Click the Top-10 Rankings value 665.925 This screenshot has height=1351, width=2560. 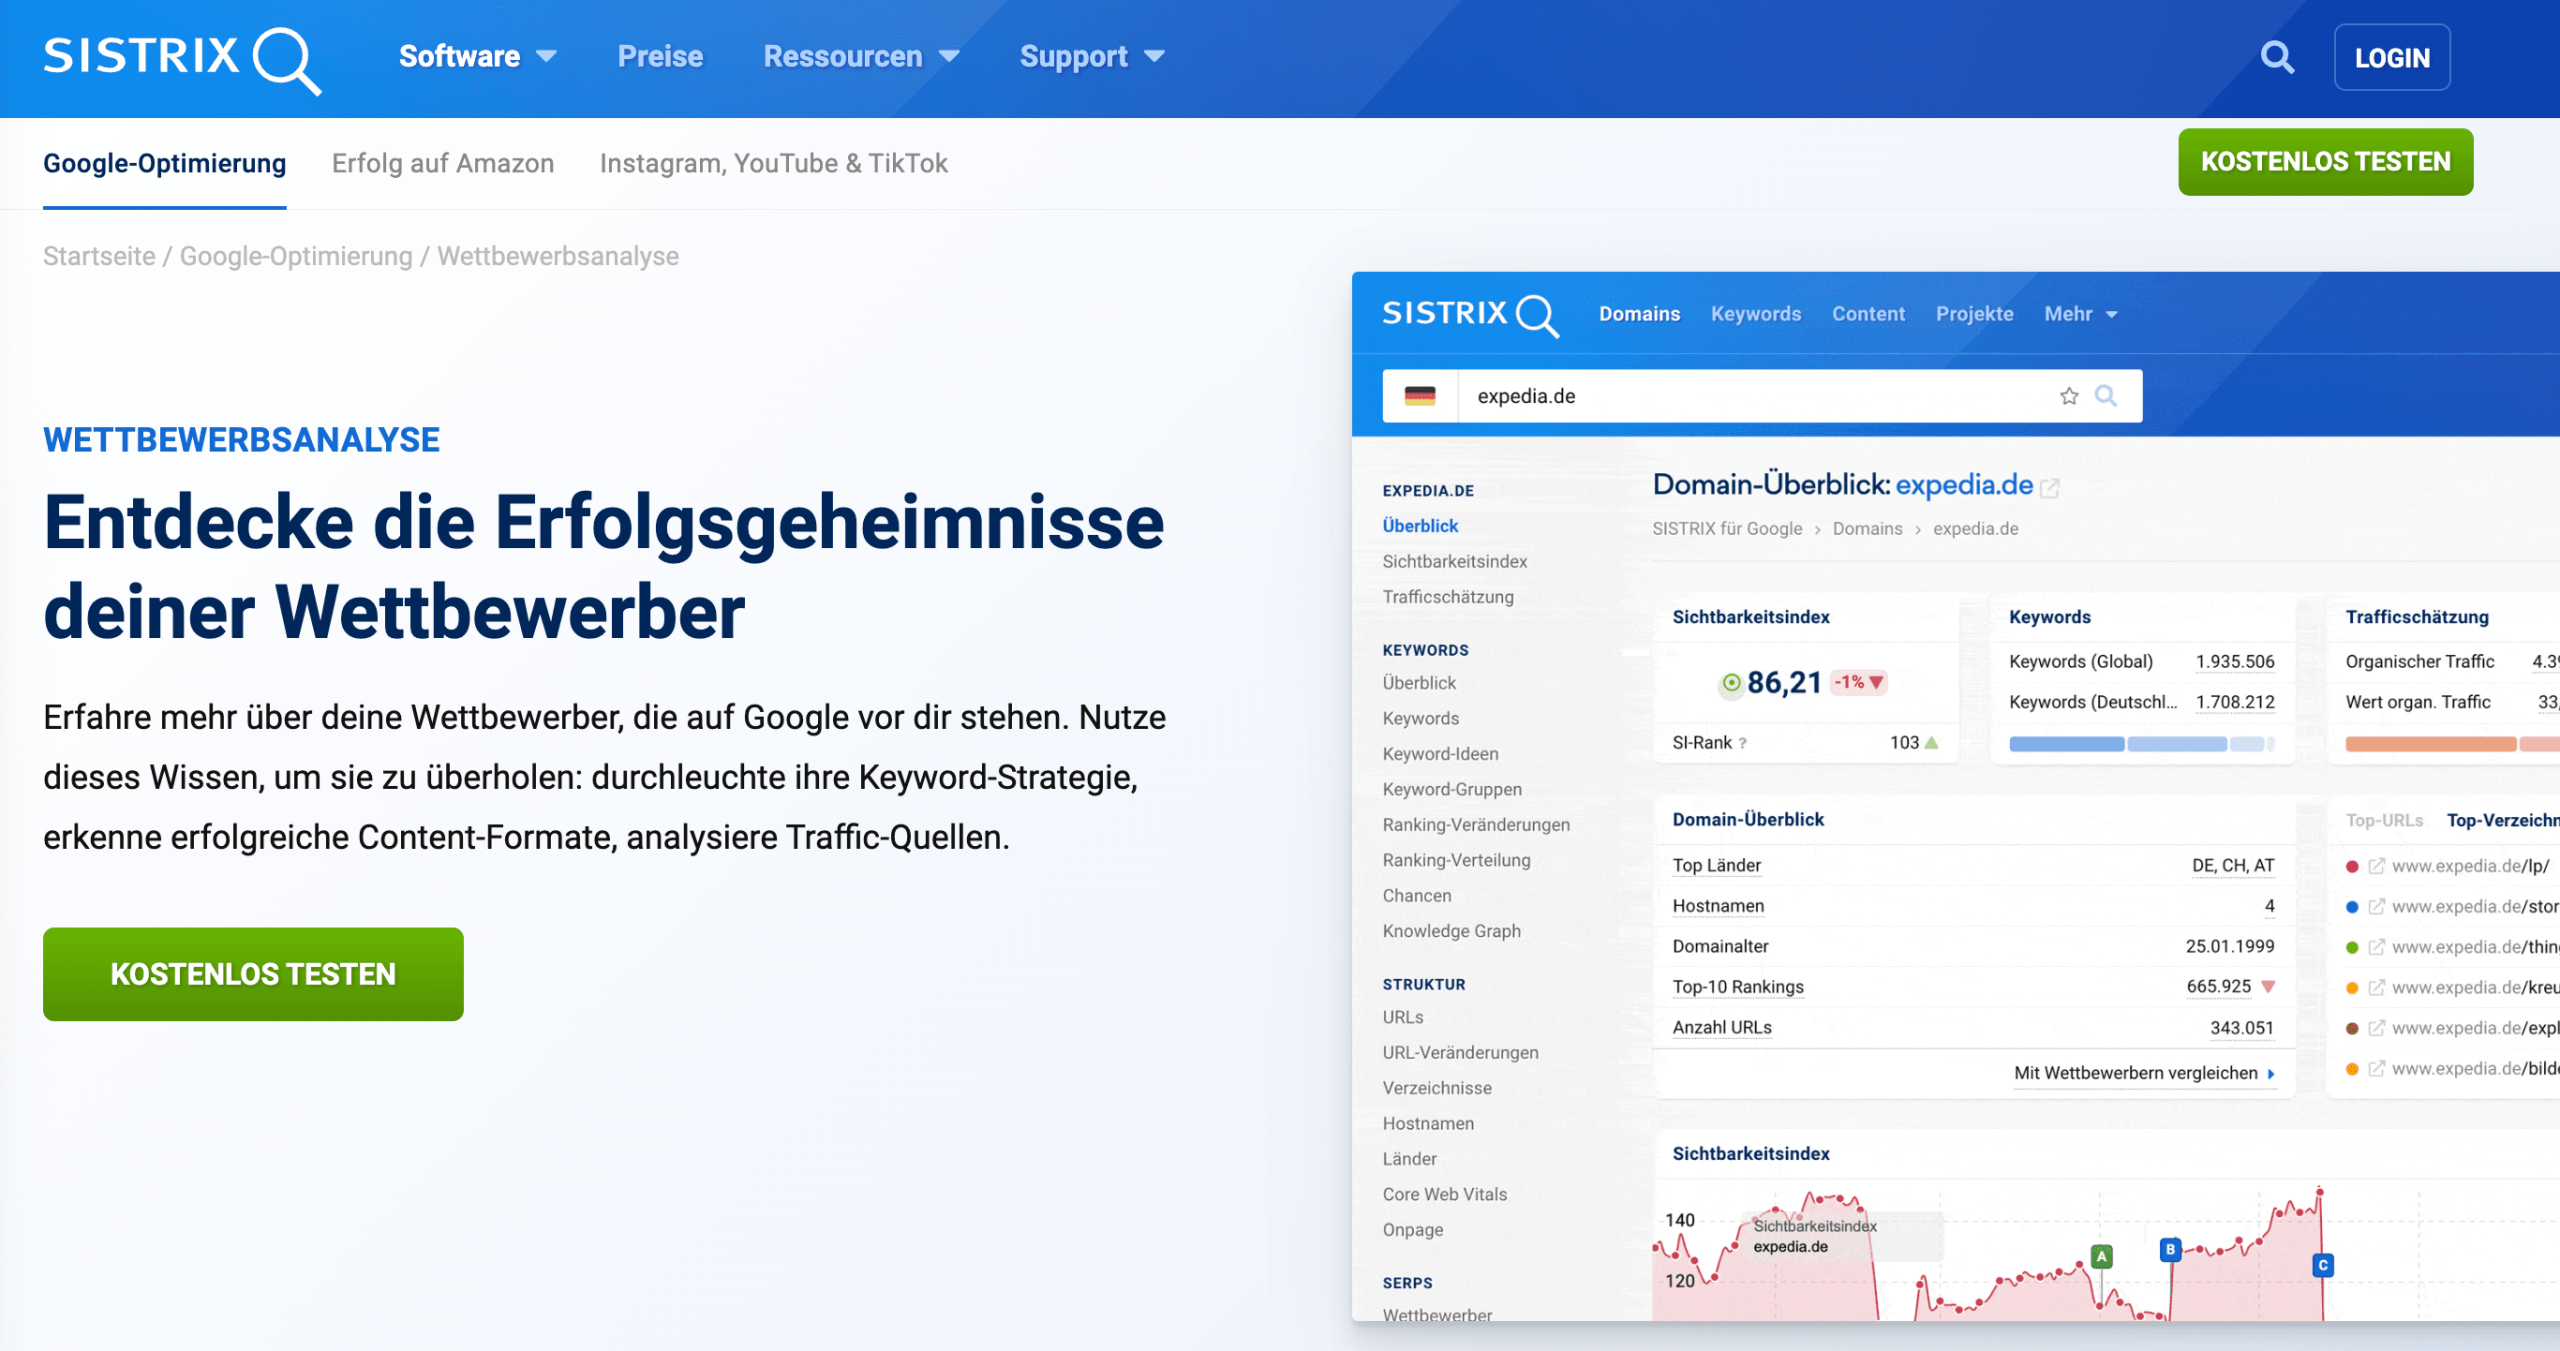point(2218,987)
